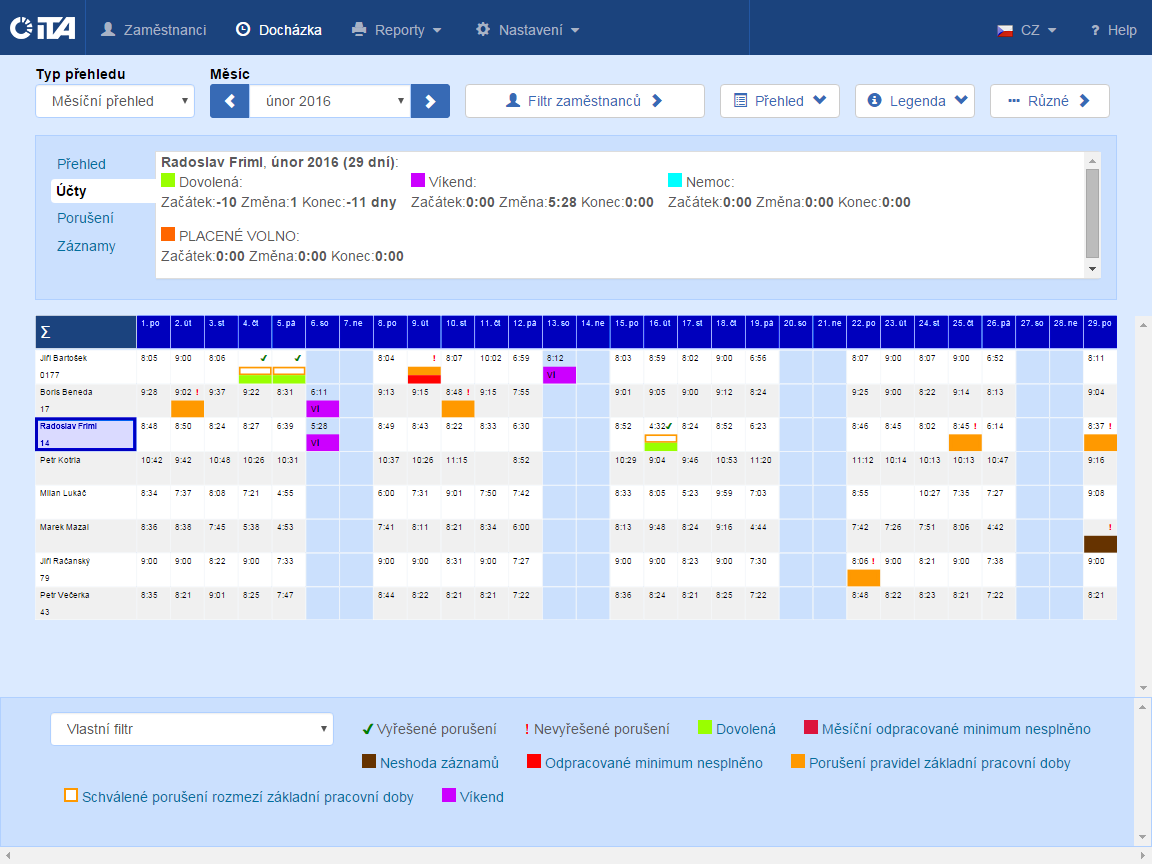Open the CZ language dropdown
Viewport: 1152px width, 864px height.
tap(1027, 30)
